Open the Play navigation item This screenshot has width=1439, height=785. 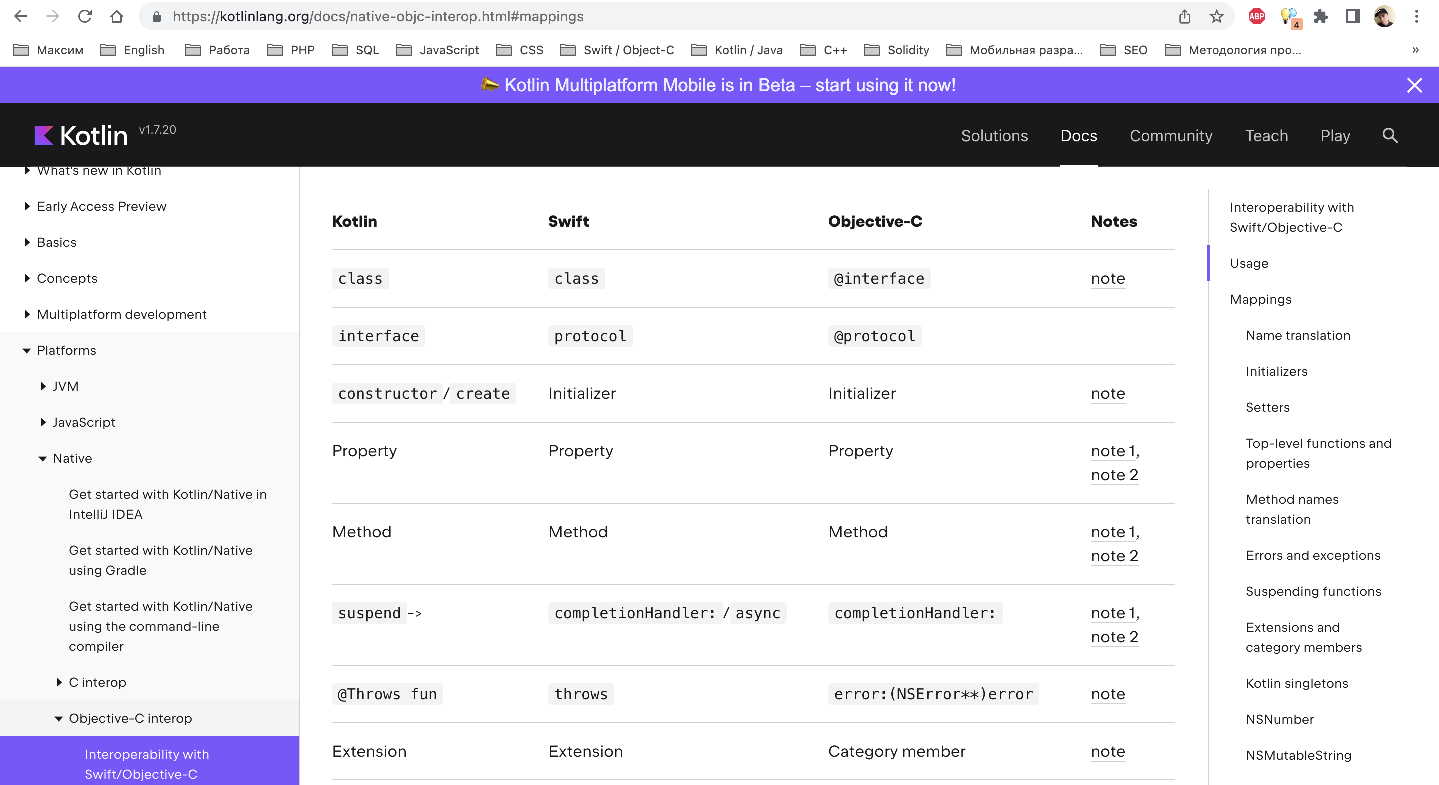(1335, 136)
